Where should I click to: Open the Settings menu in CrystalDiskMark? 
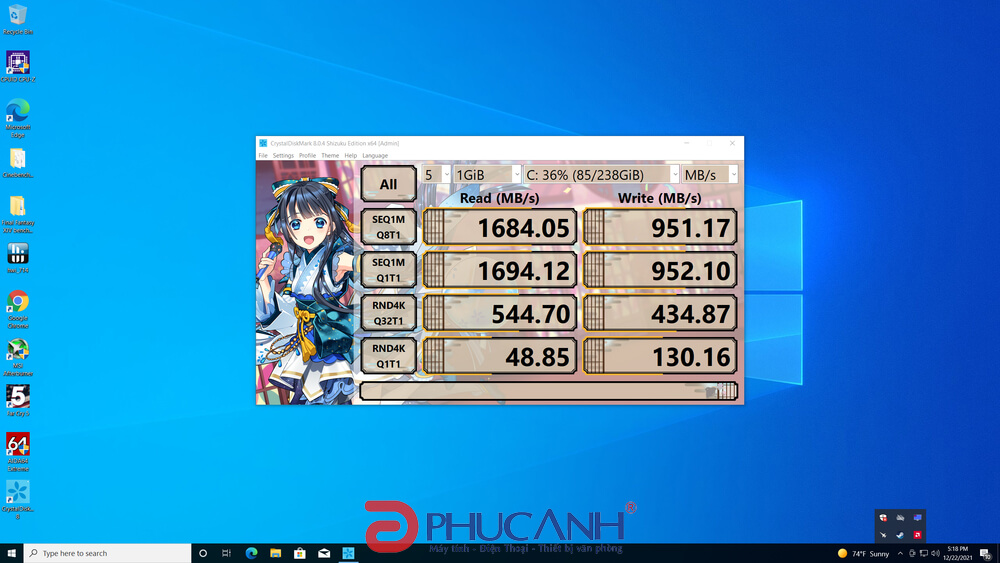click(x=283, y=156)
